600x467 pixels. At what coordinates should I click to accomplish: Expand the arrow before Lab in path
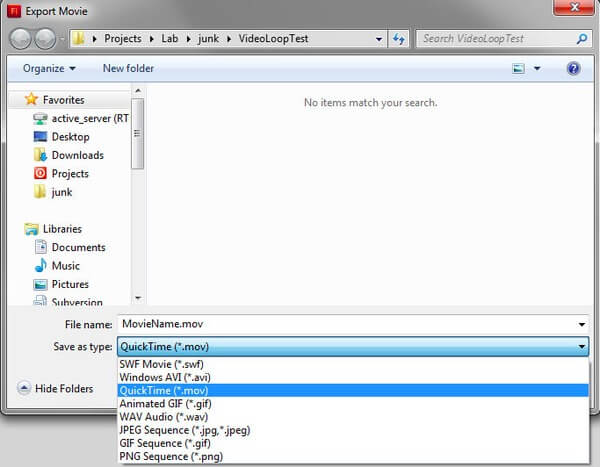point(152,39)
